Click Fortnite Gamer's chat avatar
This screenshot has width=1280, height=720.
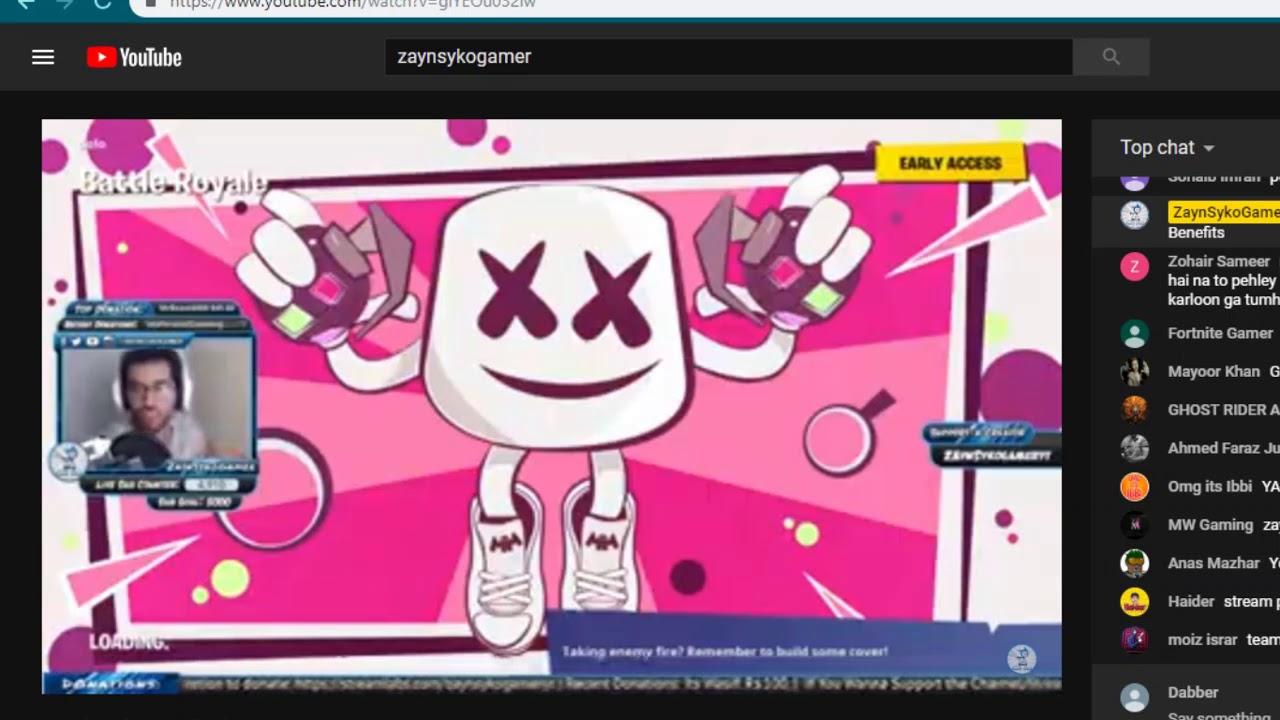pos(1134,333)
